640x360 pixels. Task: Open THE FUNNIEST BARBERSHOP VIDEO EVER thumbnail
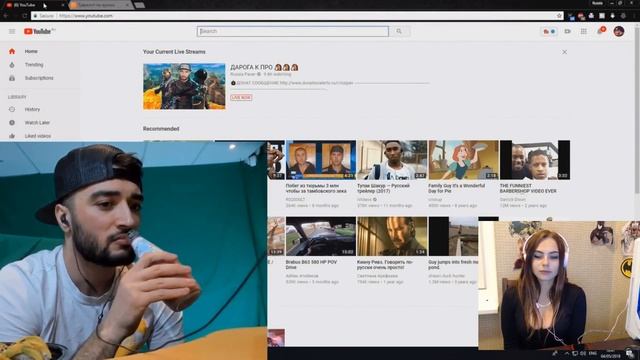pyautogui.click(x=535, y=160)
